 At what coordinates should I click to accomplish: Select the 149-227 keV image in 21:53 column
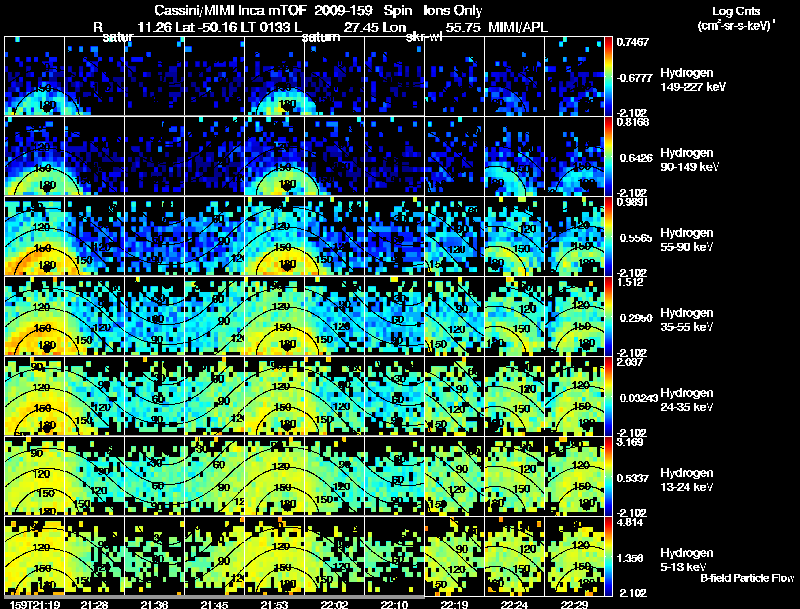point(274,76)
